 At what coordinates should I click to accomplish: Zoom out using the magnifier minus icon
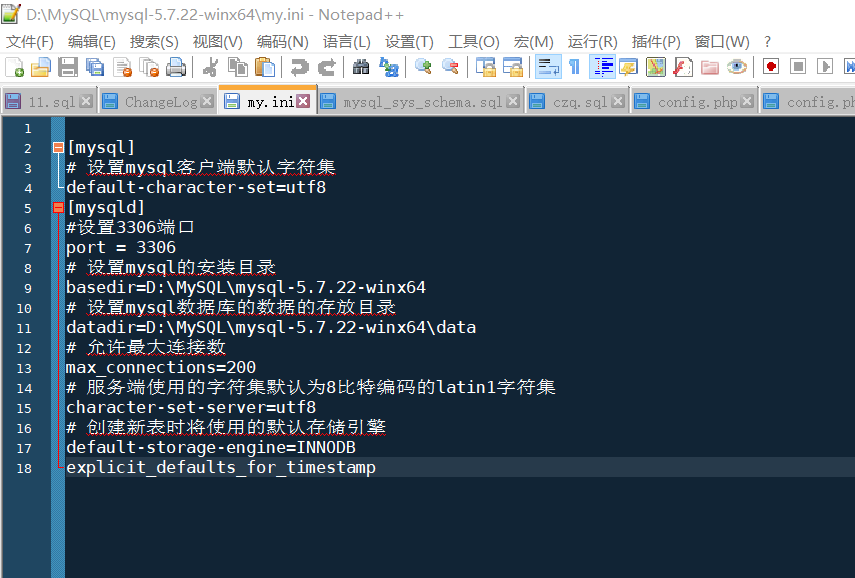click(x=450, y=67)
